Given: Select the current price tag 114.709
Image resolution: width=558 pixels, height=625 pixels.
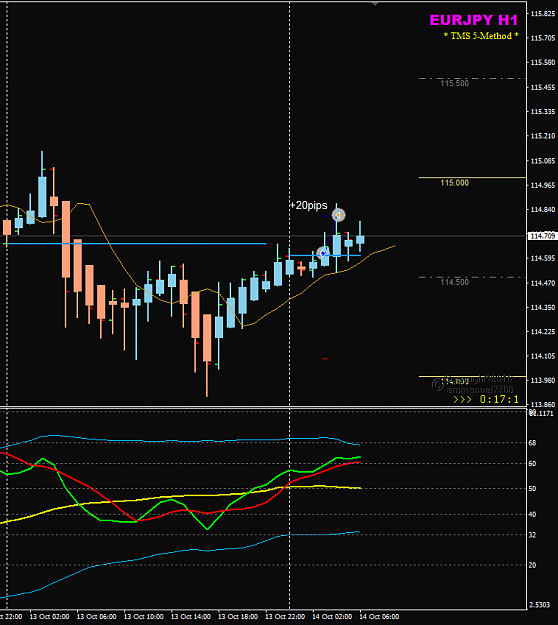Looking at the screenshot, I should click(x=542, y=236).
